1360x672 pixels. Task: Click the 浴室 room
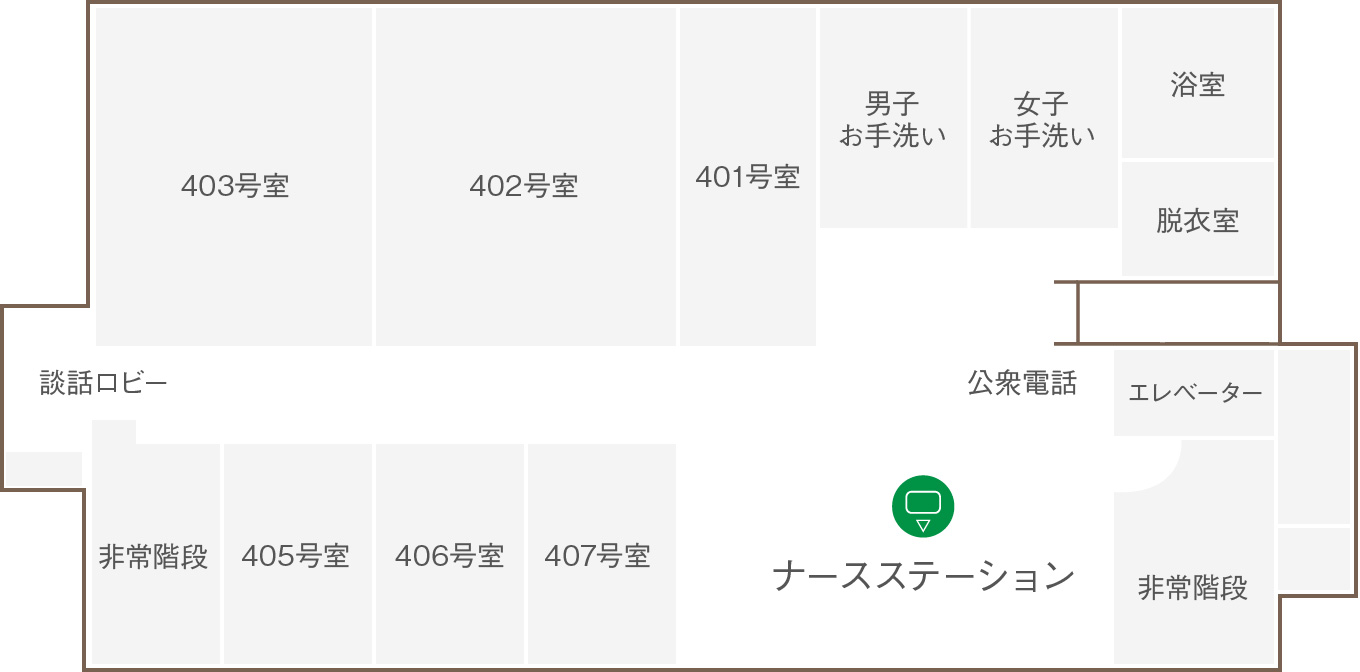click(1197, 84)
